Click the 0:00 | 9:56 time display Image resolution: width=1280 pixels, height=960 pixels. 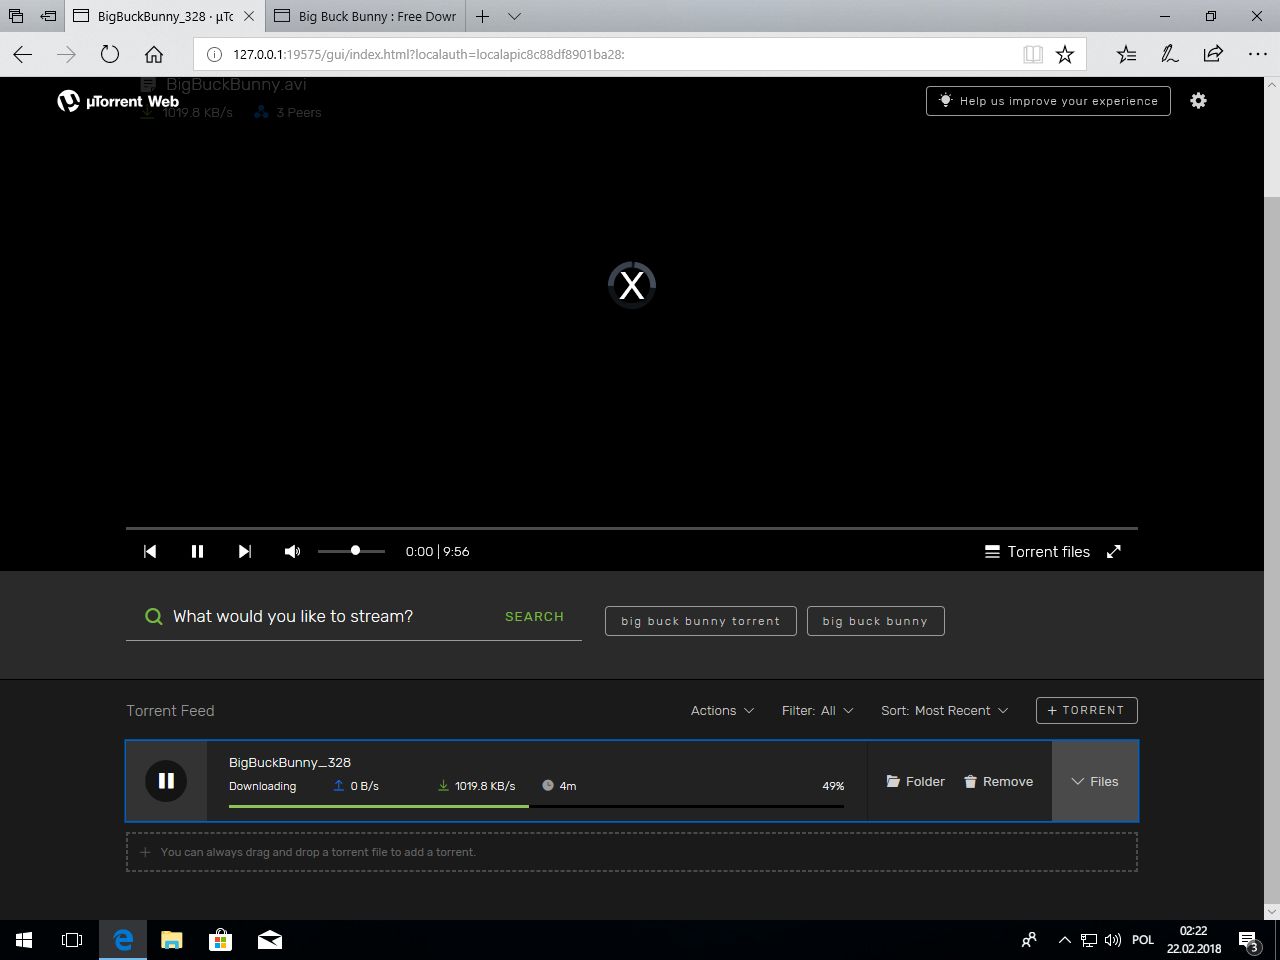pyautogui.click(x=437, y=552)
